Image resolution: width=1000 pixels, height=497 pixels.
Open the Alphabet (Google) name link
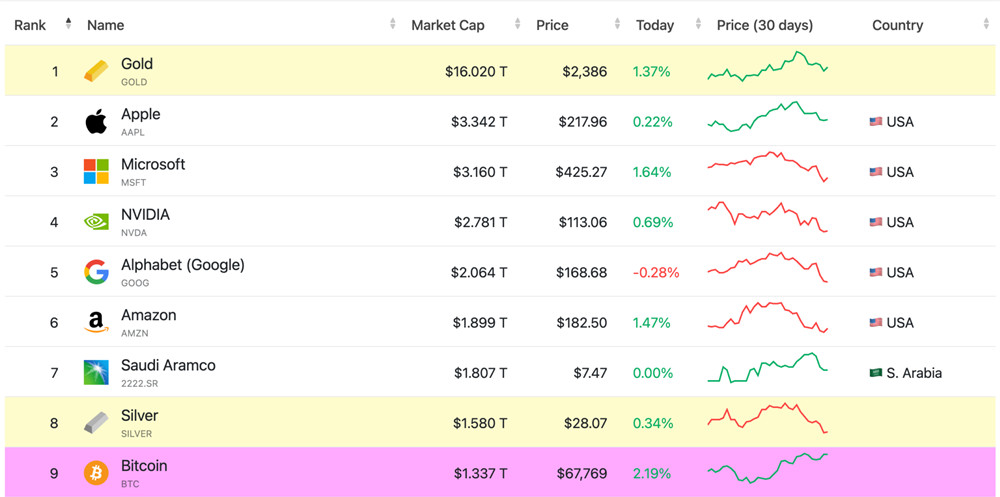pyautogui.click(x=182, y=265)
